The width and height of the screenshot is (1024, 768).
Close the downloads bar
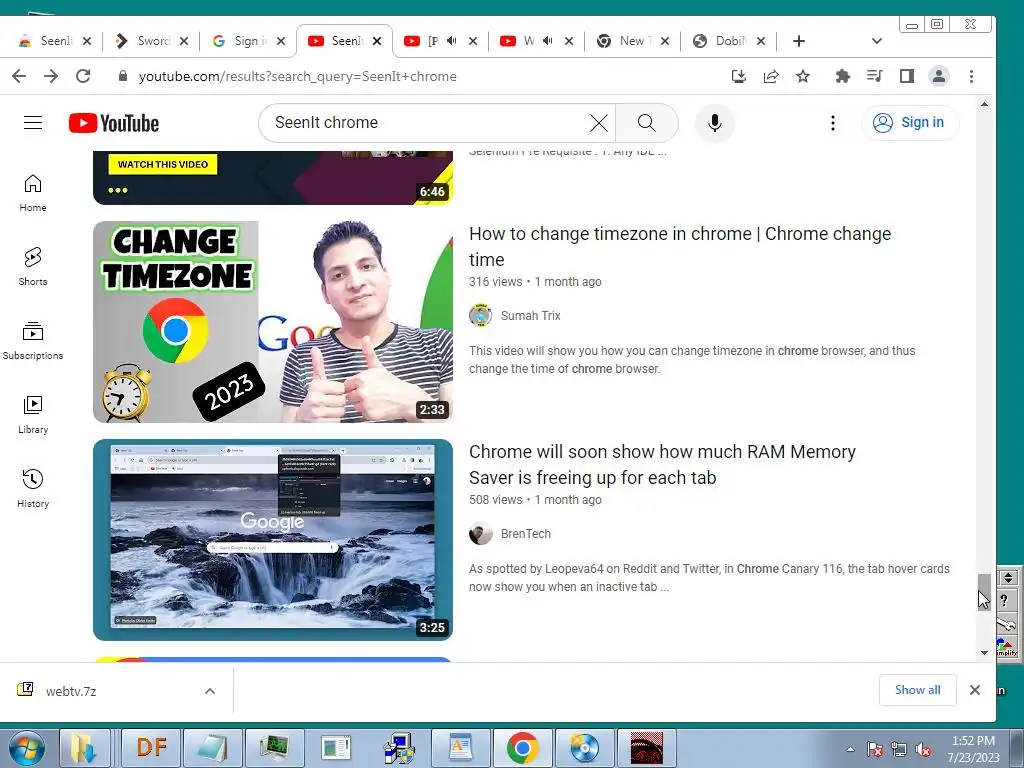tap(975, 690)
